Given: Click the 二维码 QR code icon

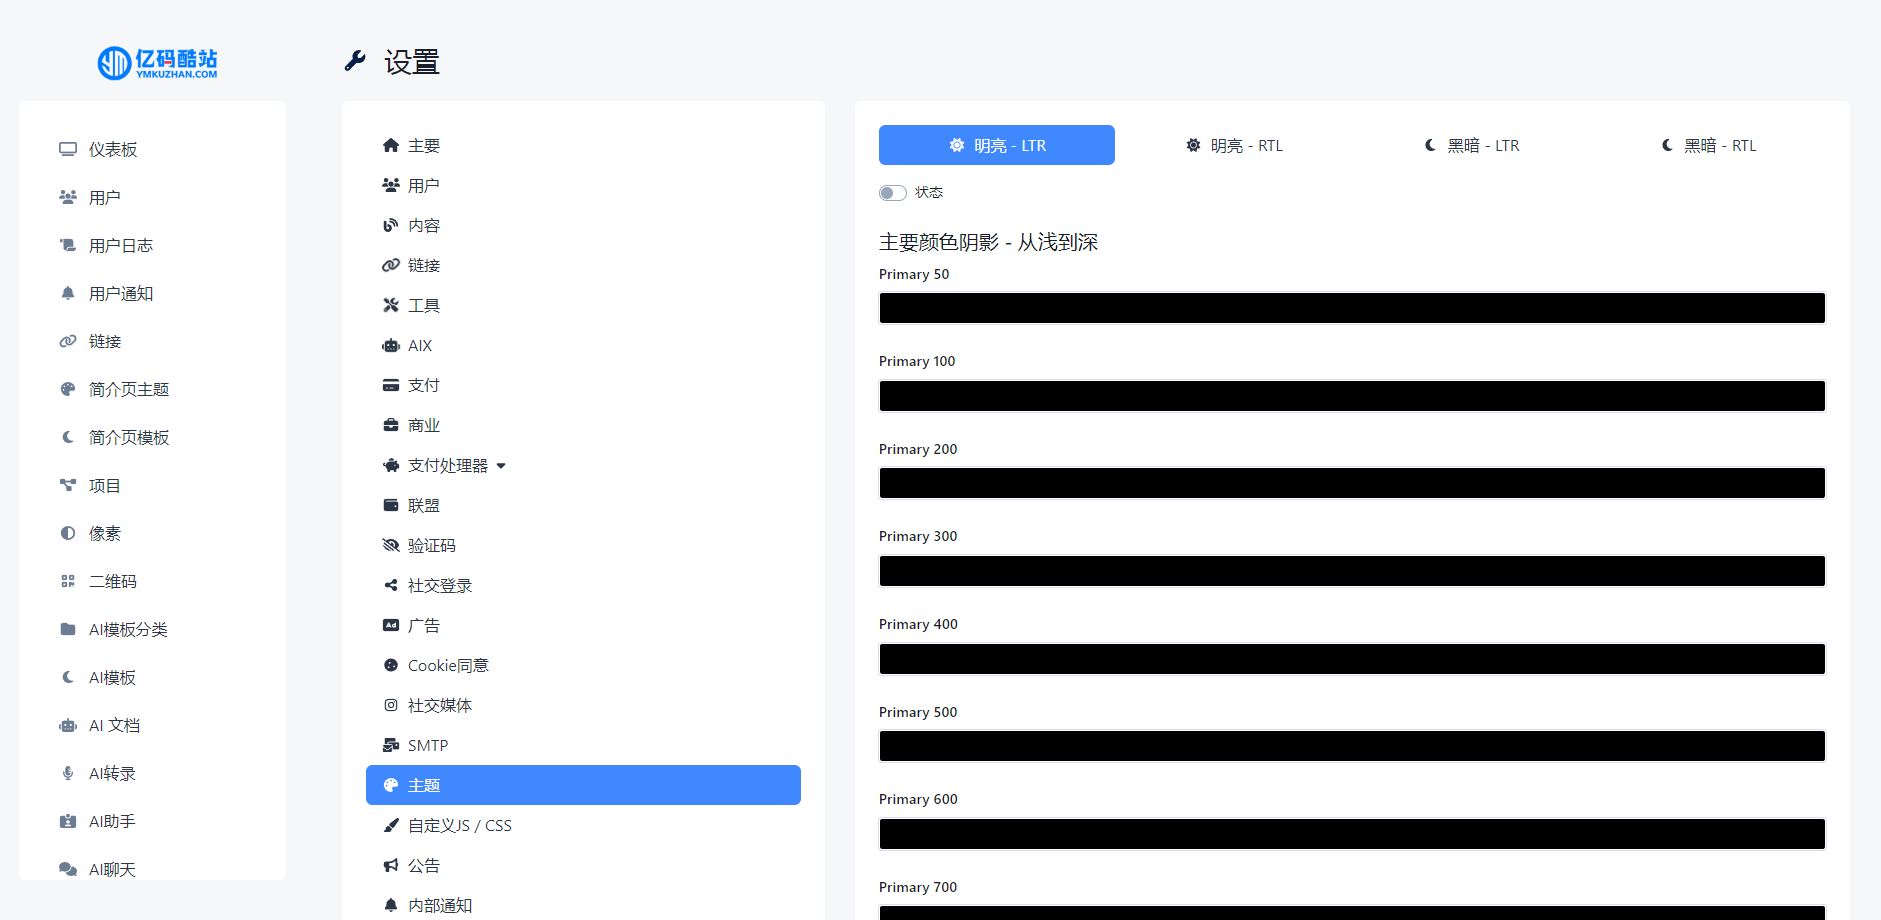Looking at the screenshot, I should pos(68,581).
